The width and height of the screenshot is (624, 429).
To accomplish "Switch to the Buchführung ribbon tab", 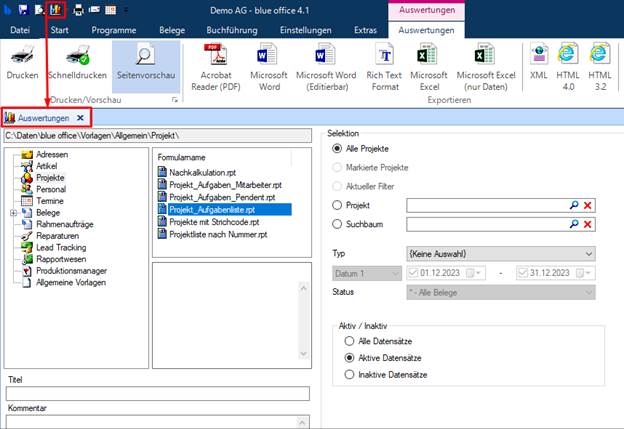I will click(x=232, y=30).
